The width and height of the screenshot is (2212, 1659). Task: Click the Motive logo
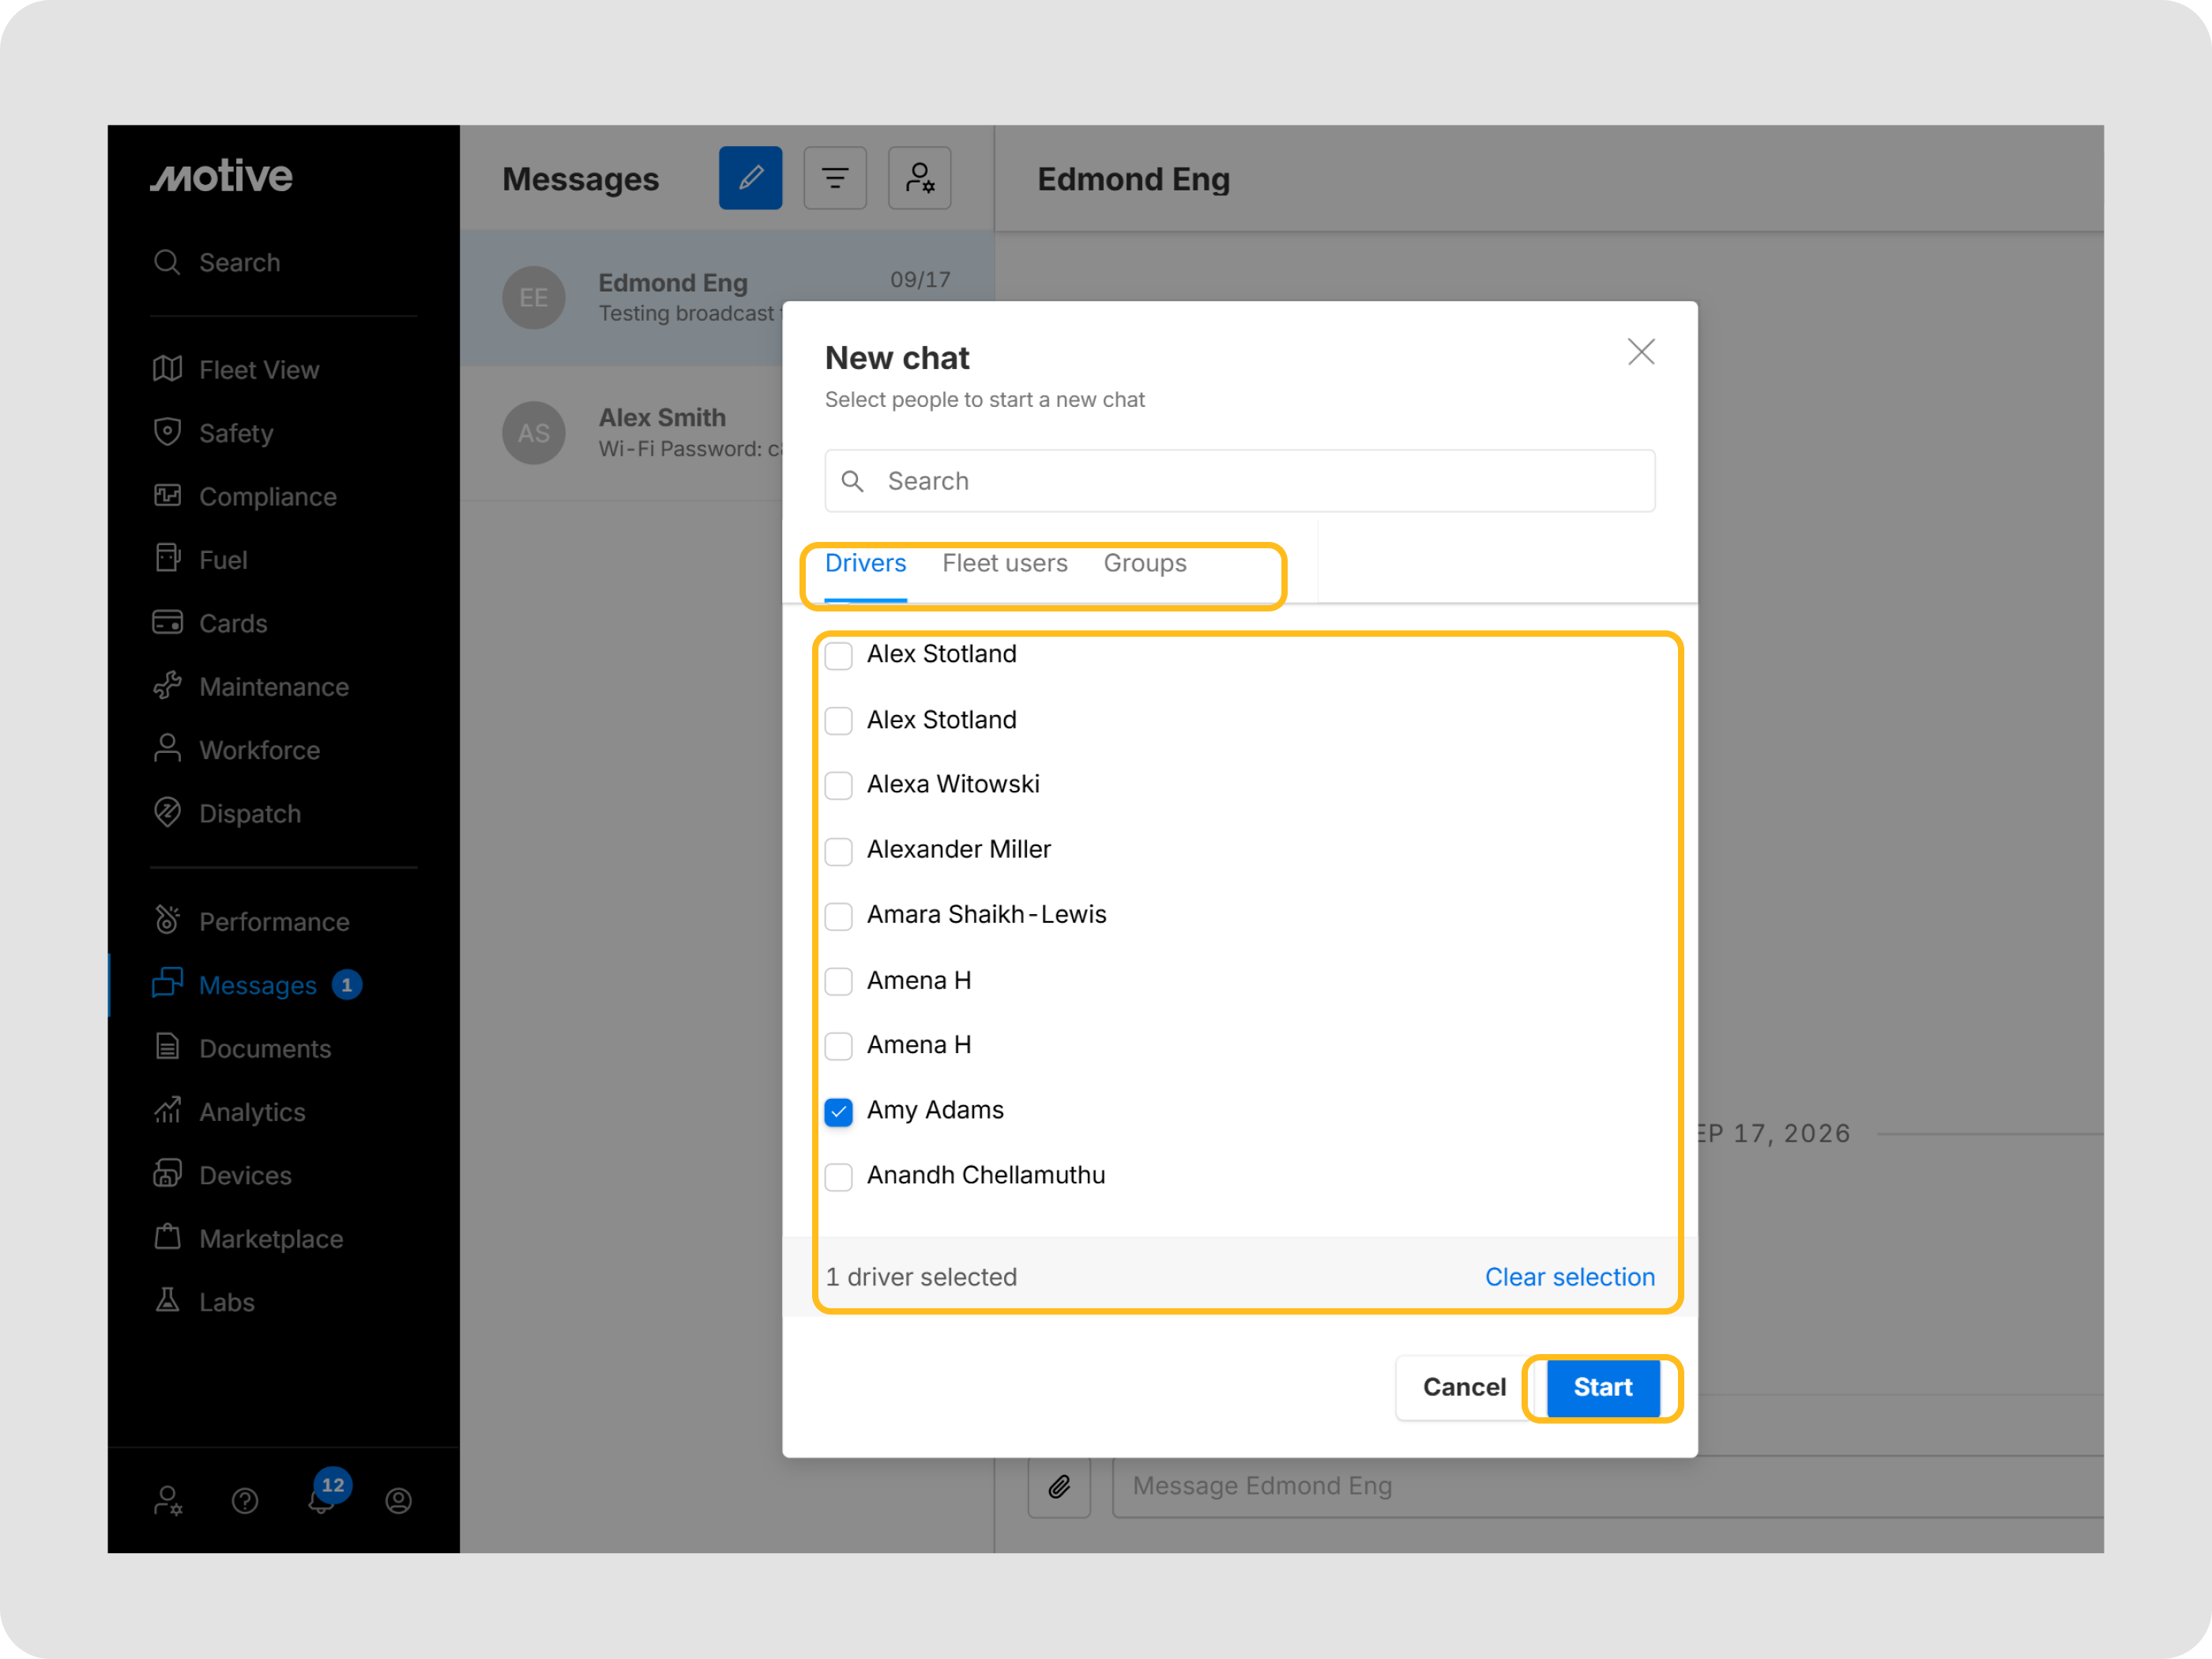click(222, 176)
